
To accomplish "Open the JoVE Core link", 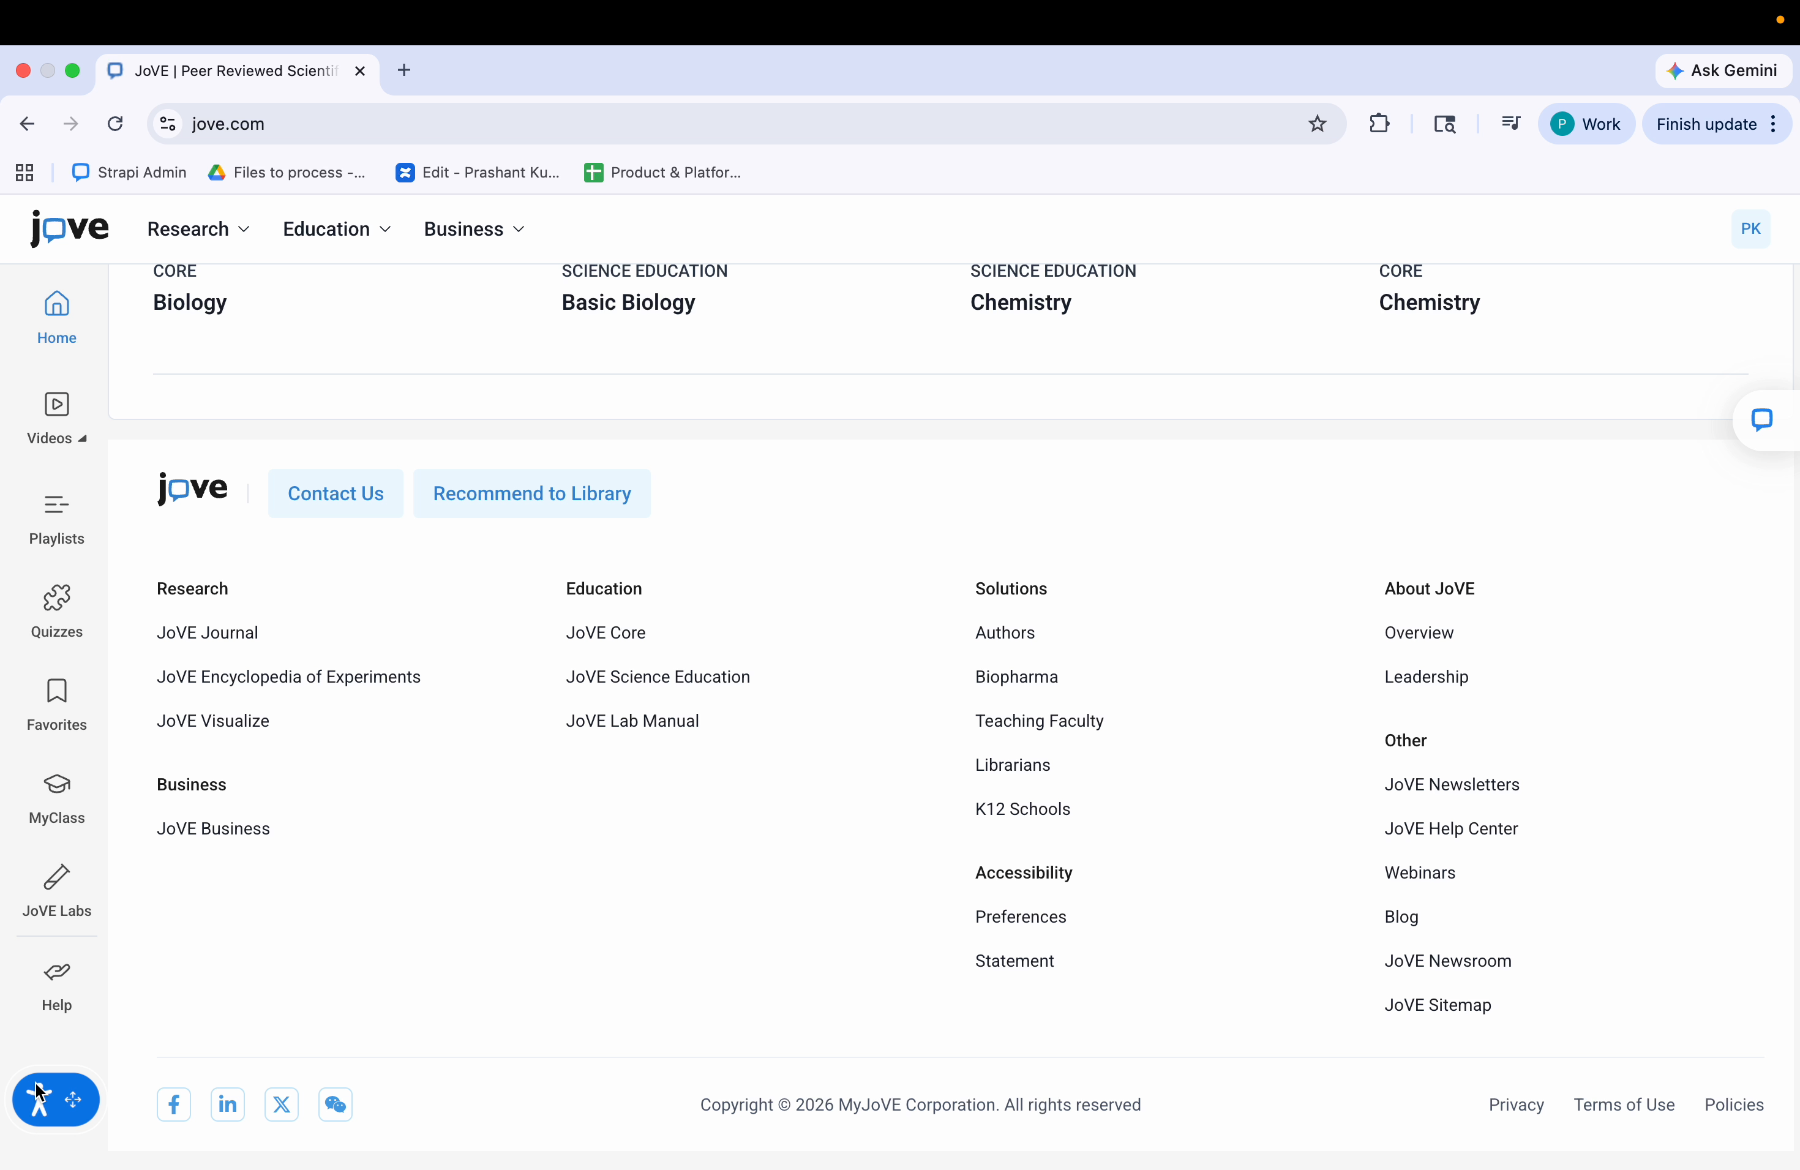I will click(x=606, y=633).
